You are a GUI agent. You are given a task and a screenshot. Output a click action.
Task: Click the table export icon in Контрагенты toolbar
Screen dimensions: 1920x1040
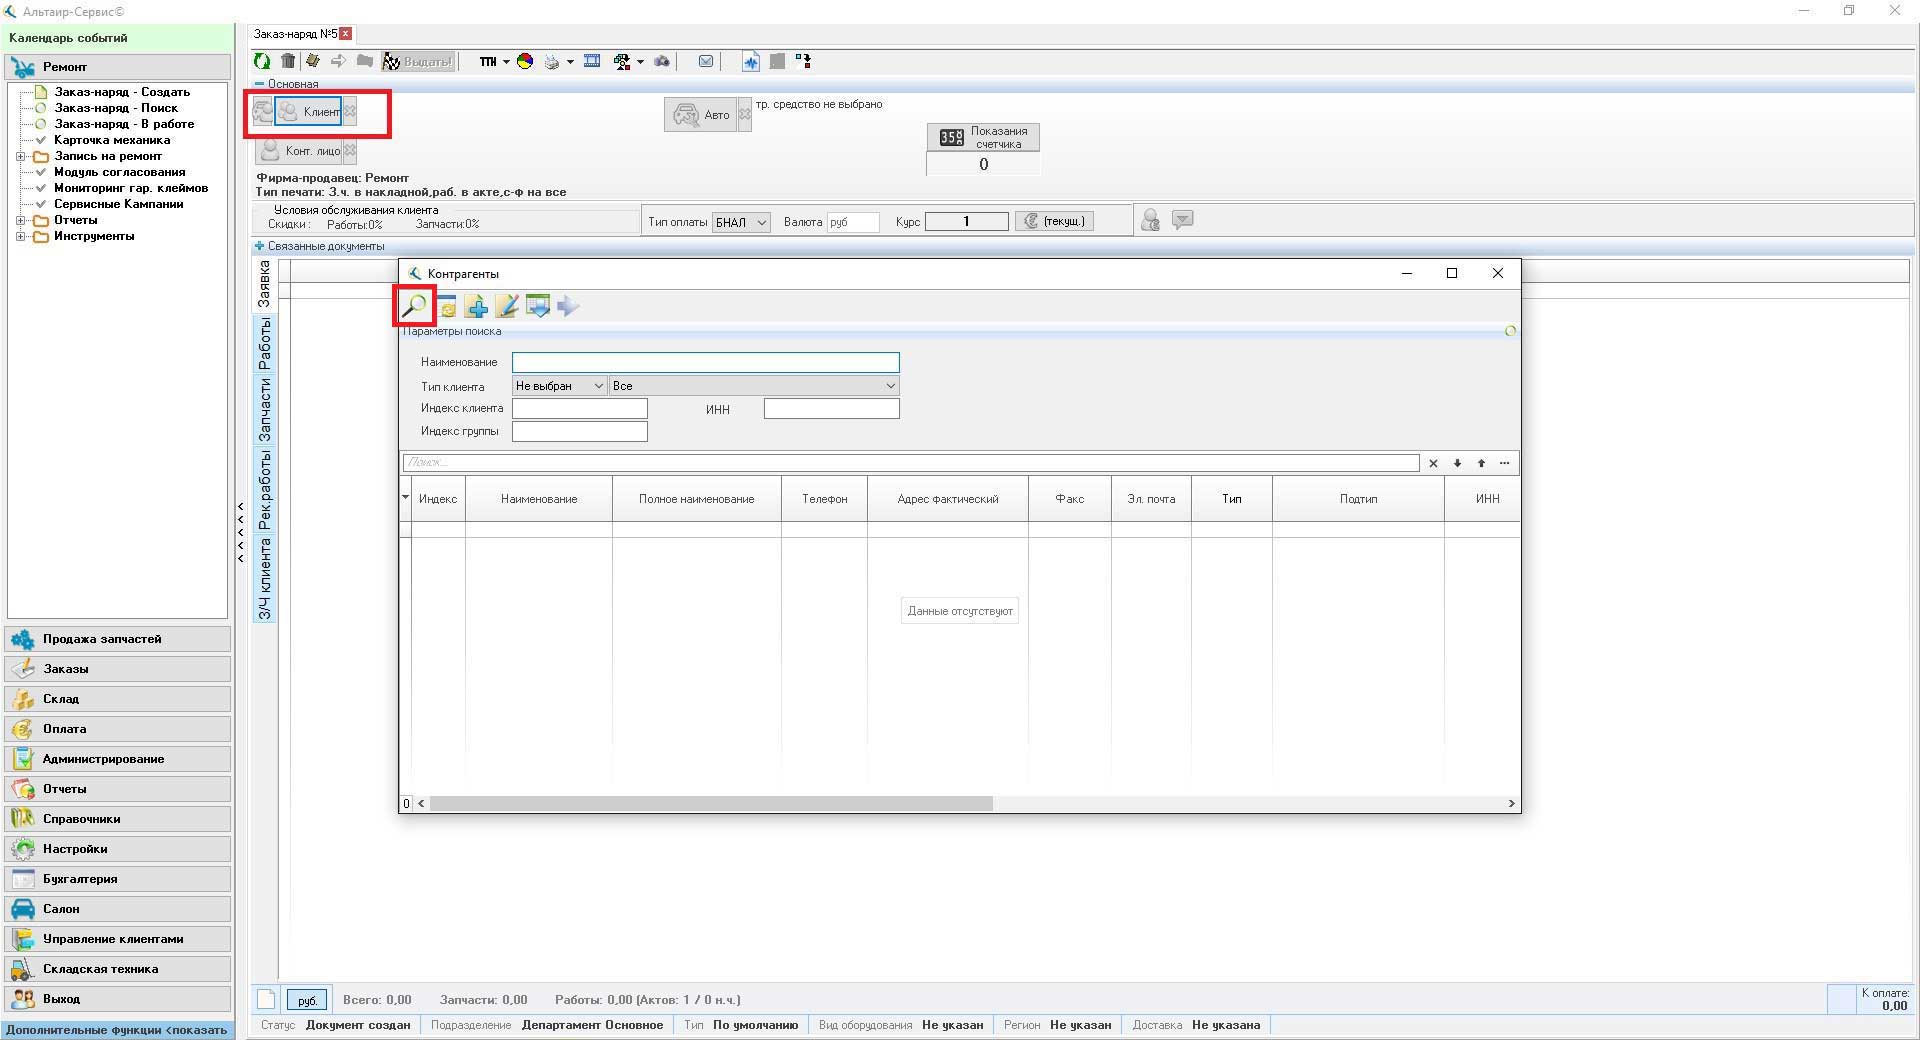pyautogui.click(x=538, y=306)
